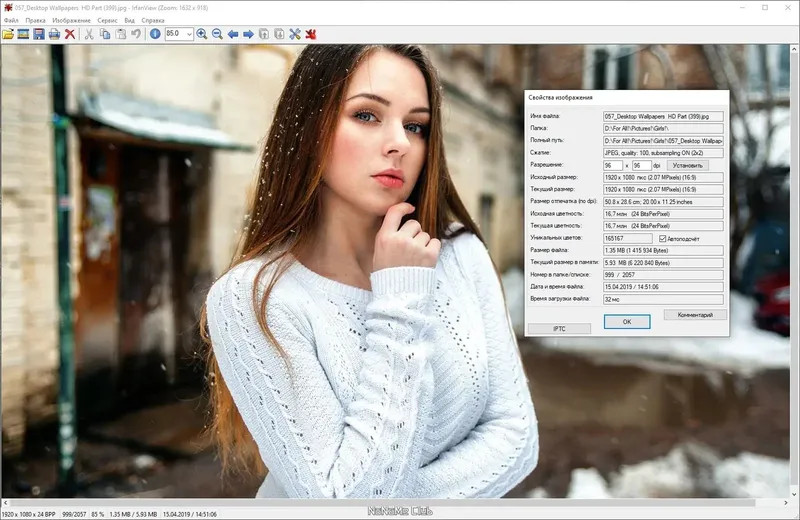The width and height of the screenshot is (800, 520).
Task: Open the Изображение menu
Action: tap(71, 20)
